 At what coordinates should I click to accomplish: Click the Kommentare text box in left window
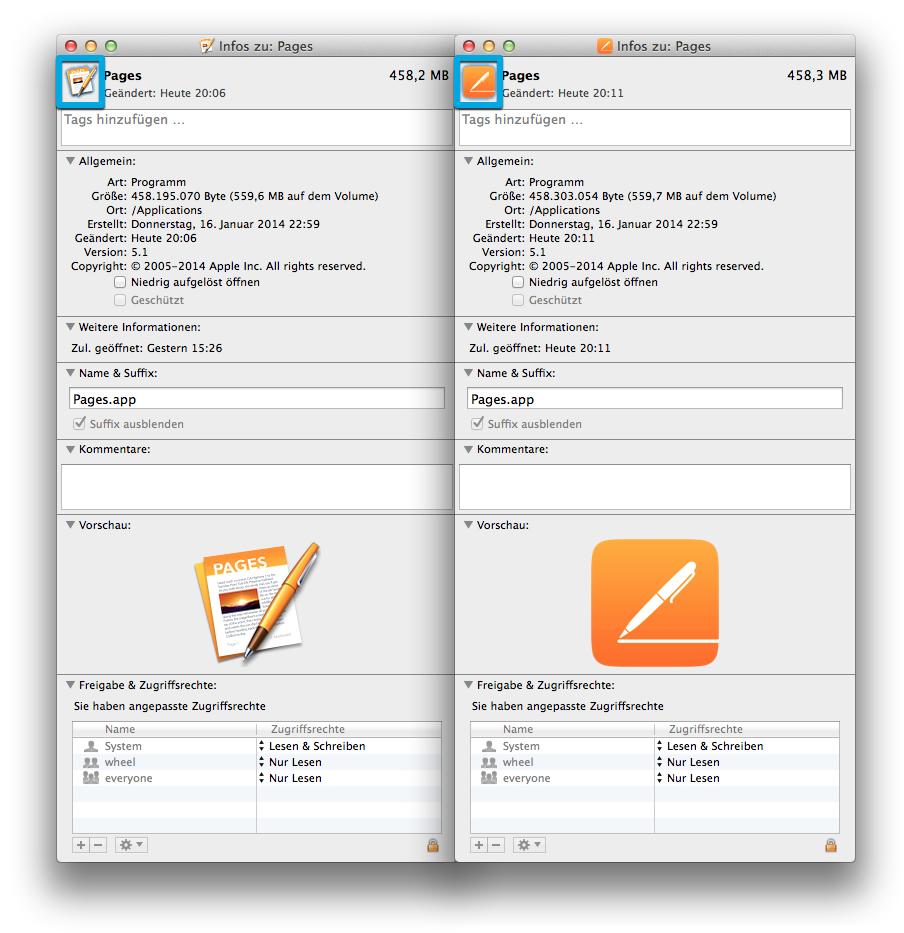[257, 487]
